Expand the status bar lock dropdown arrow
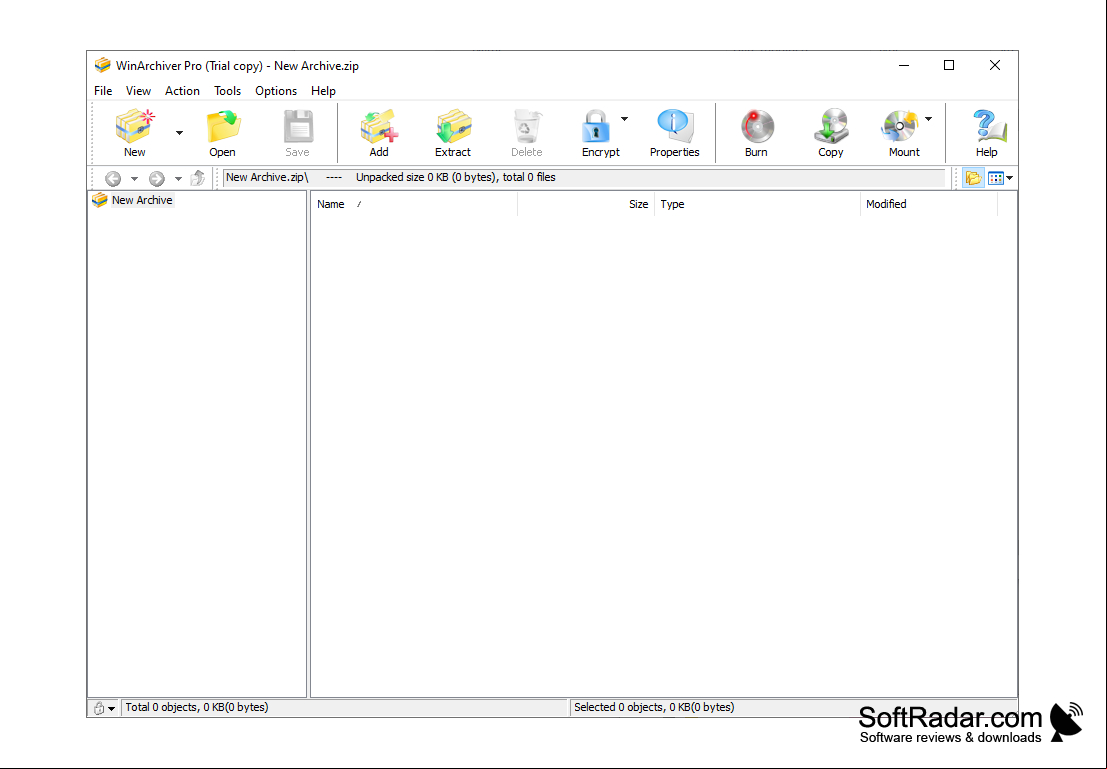 point(112,708)
